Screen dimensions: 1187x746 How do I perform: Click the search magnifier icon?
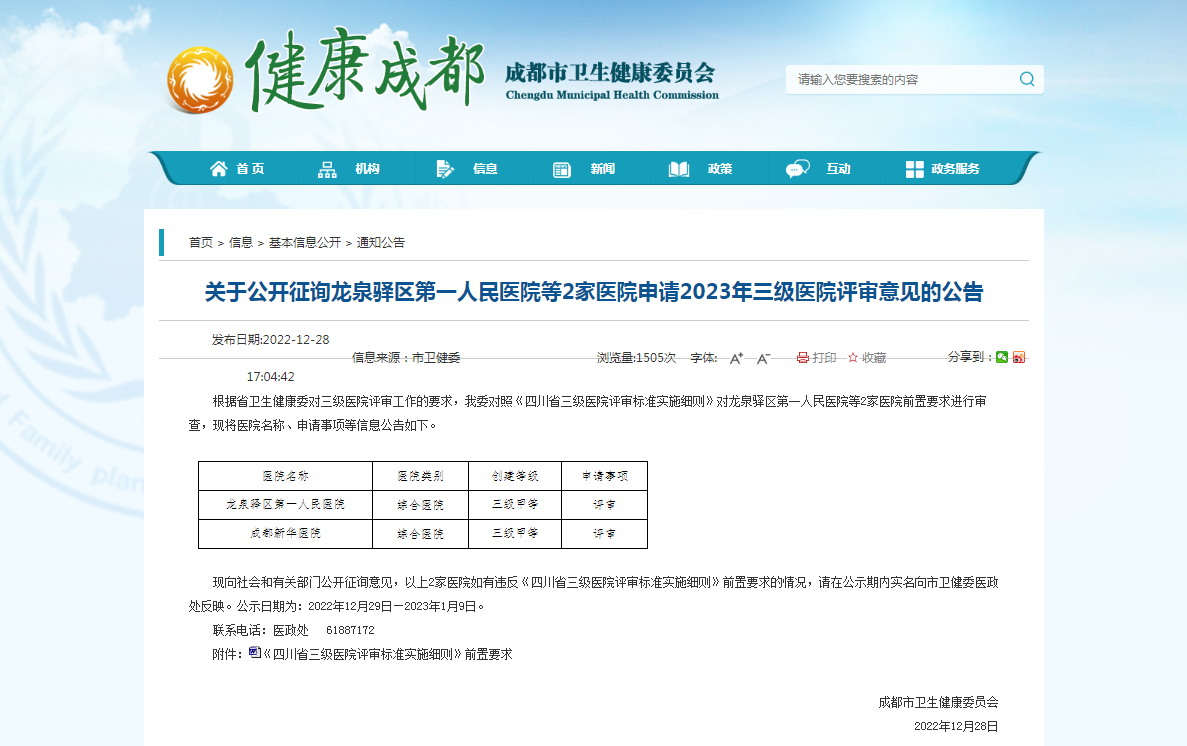(1027, 80)
